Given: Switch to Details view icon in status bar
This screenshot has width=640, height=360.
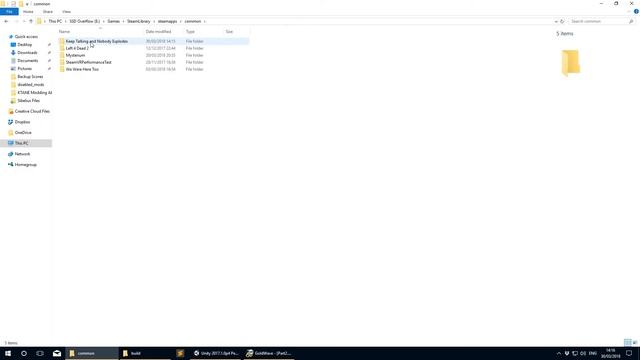Looking at the screenshot, I should [628, 342].
